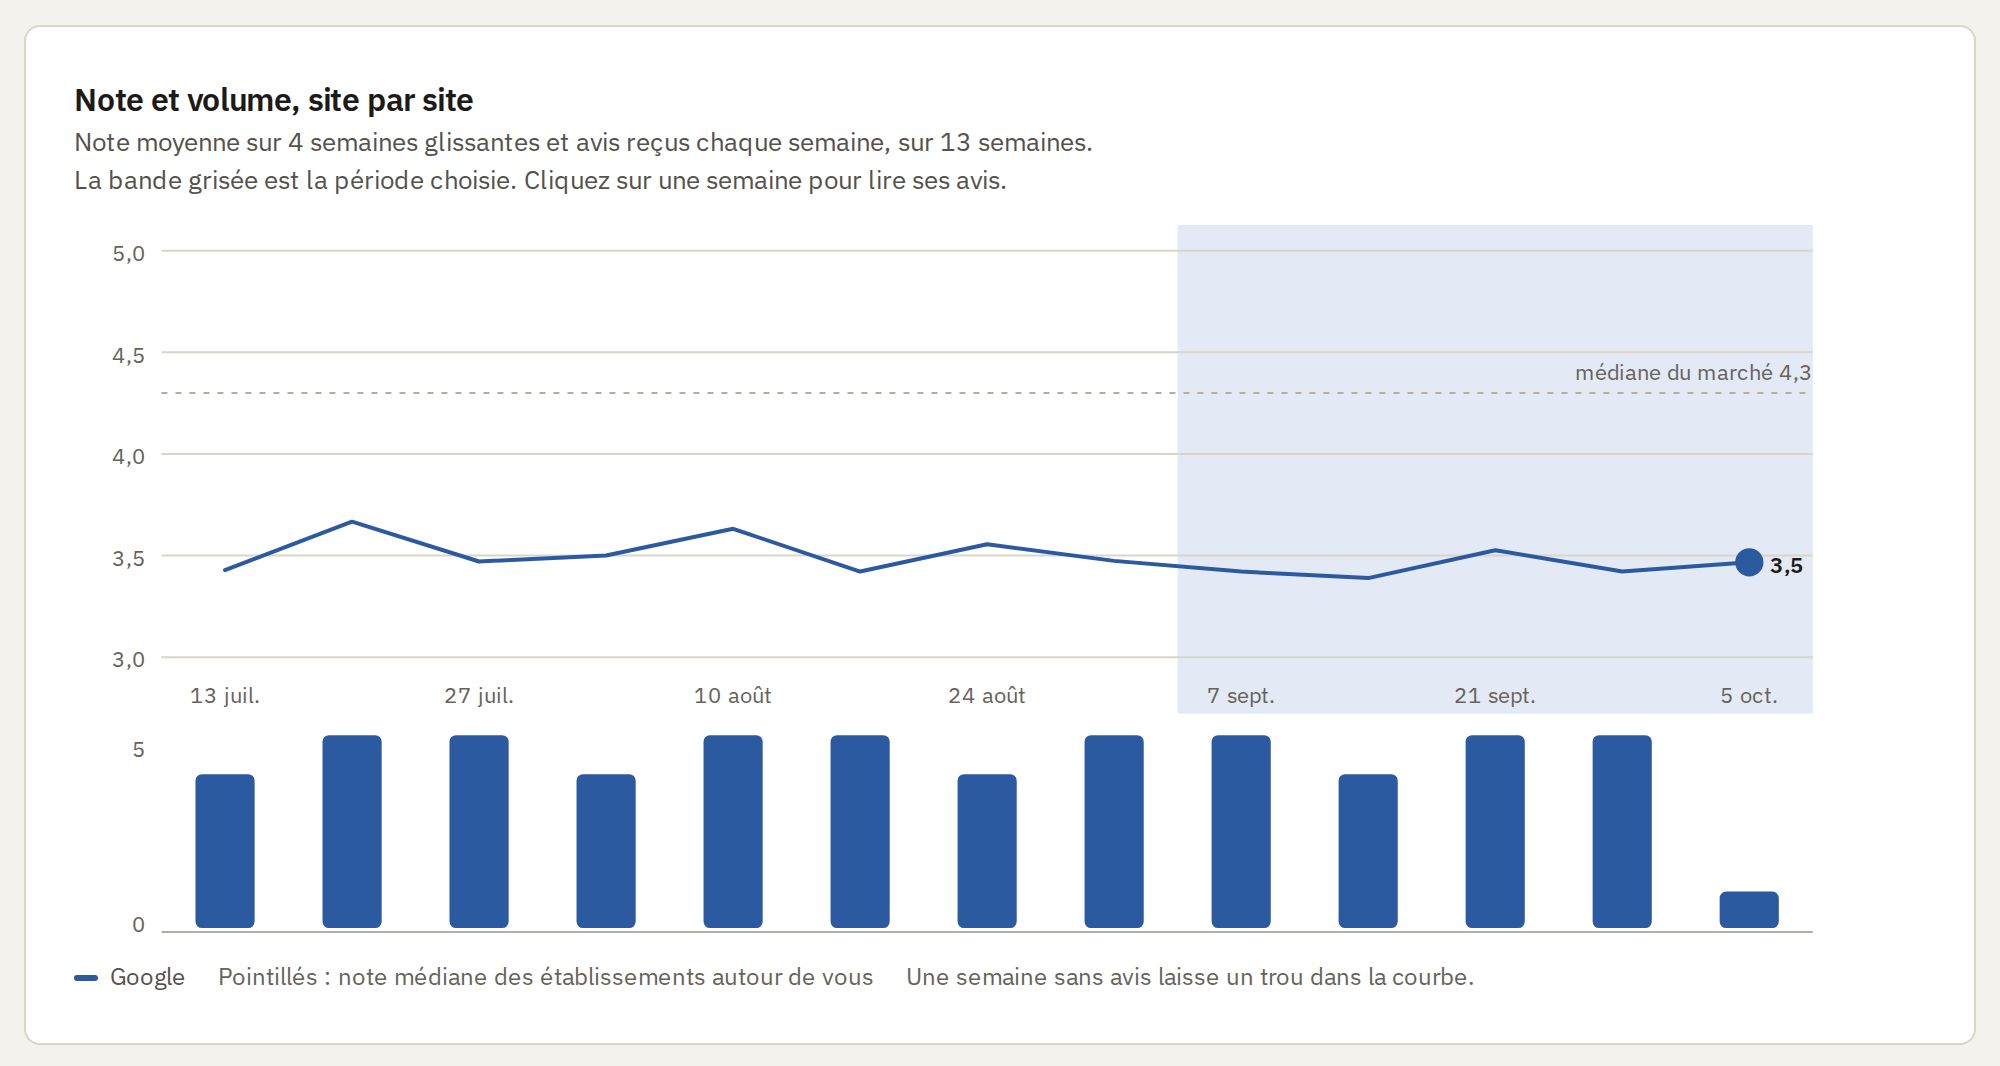This screenshot has height=1066, width=2000.
Task: Select the volume bar between 7 sept. and 21 sept.
Action: point(1368,851)
